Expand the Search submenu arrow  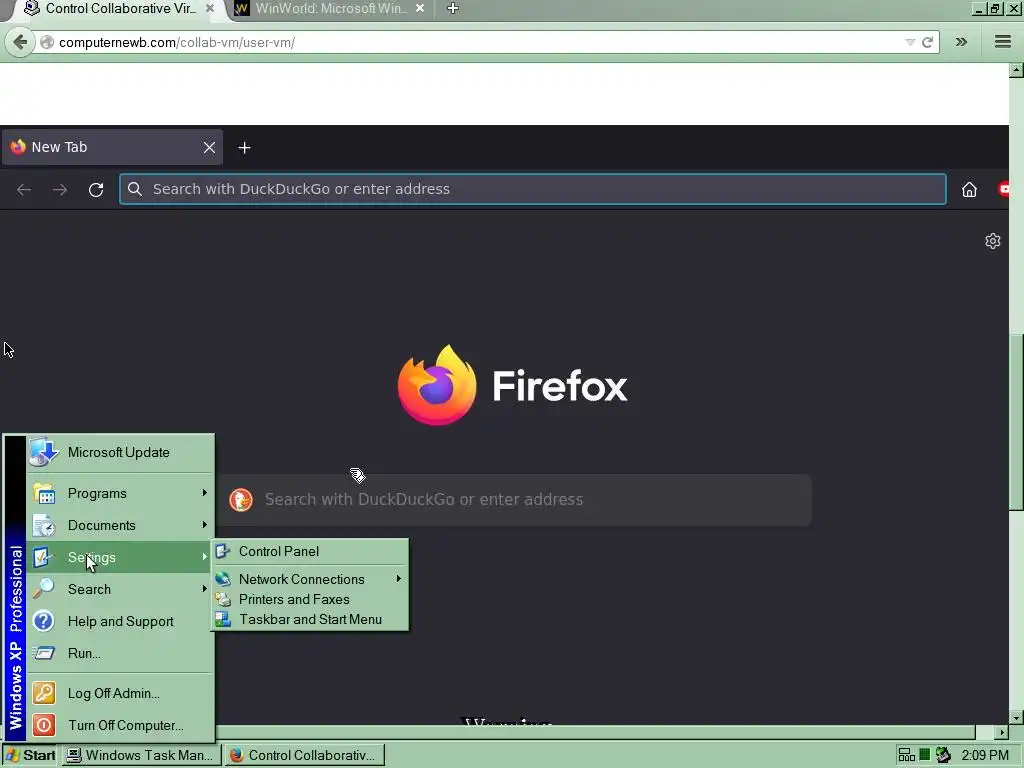pyautogui.click(x=204, y=589)
